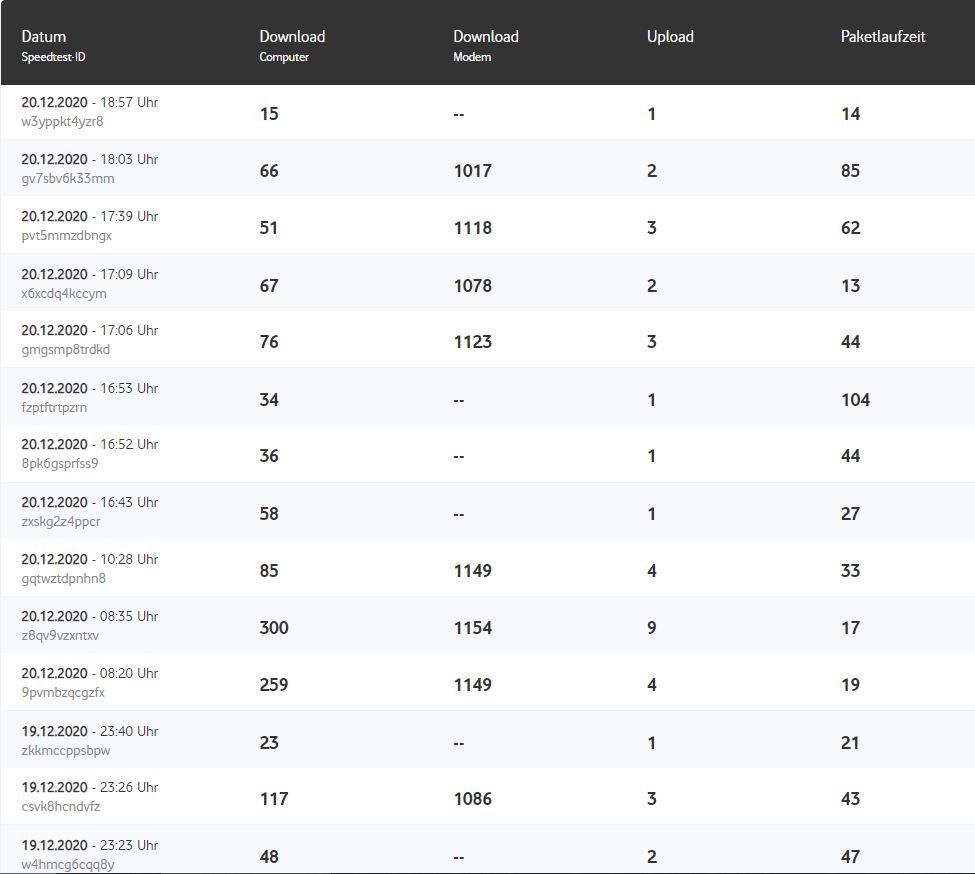Click the 19.12.2020 23:40 Uhr entry
975x874 pixels.
(89, 732)
